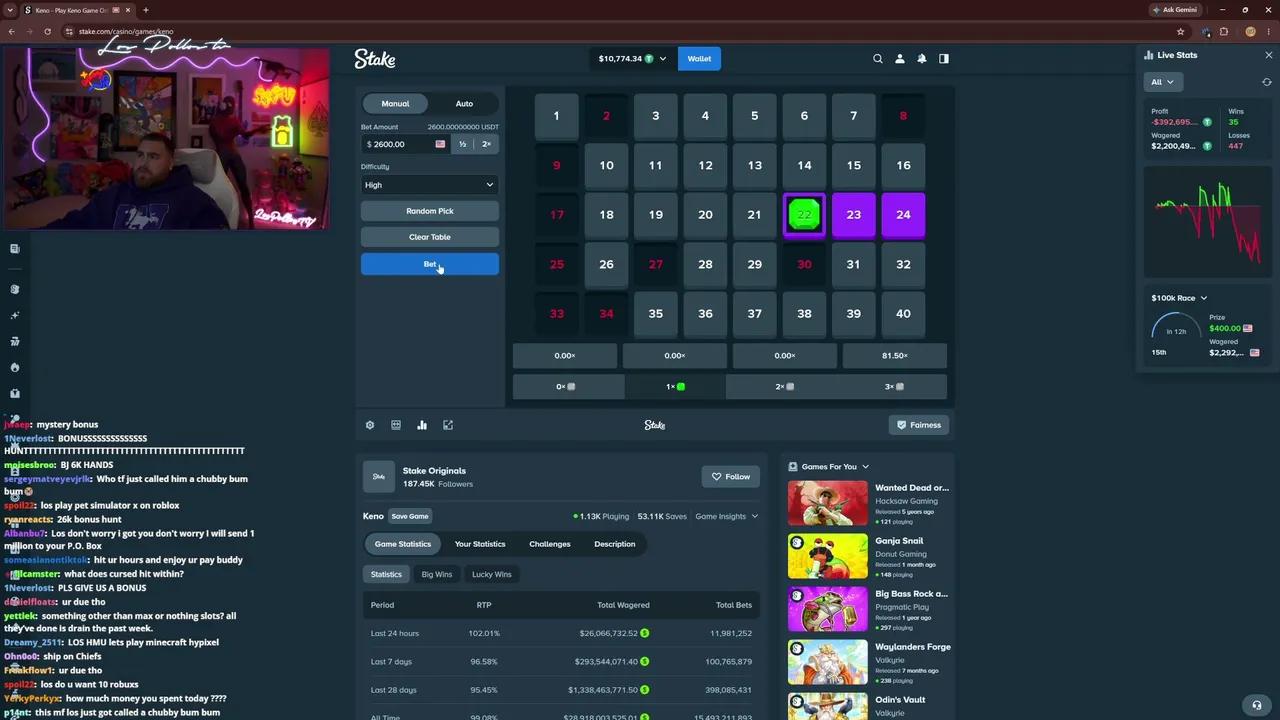Deselect Keno number 22
Screen dimensions: 1280x720
(x=804, y=215)
